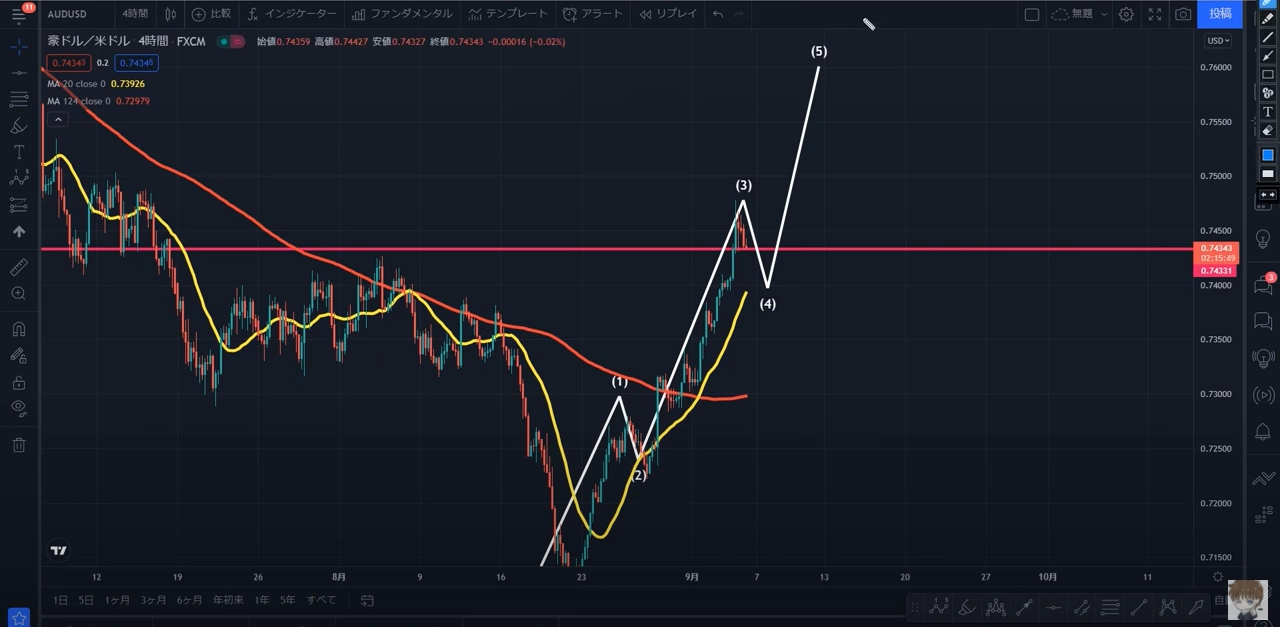Select the brush drawing tool in left sidebar
1280x627 pixels.
click(x=18, y=126)
